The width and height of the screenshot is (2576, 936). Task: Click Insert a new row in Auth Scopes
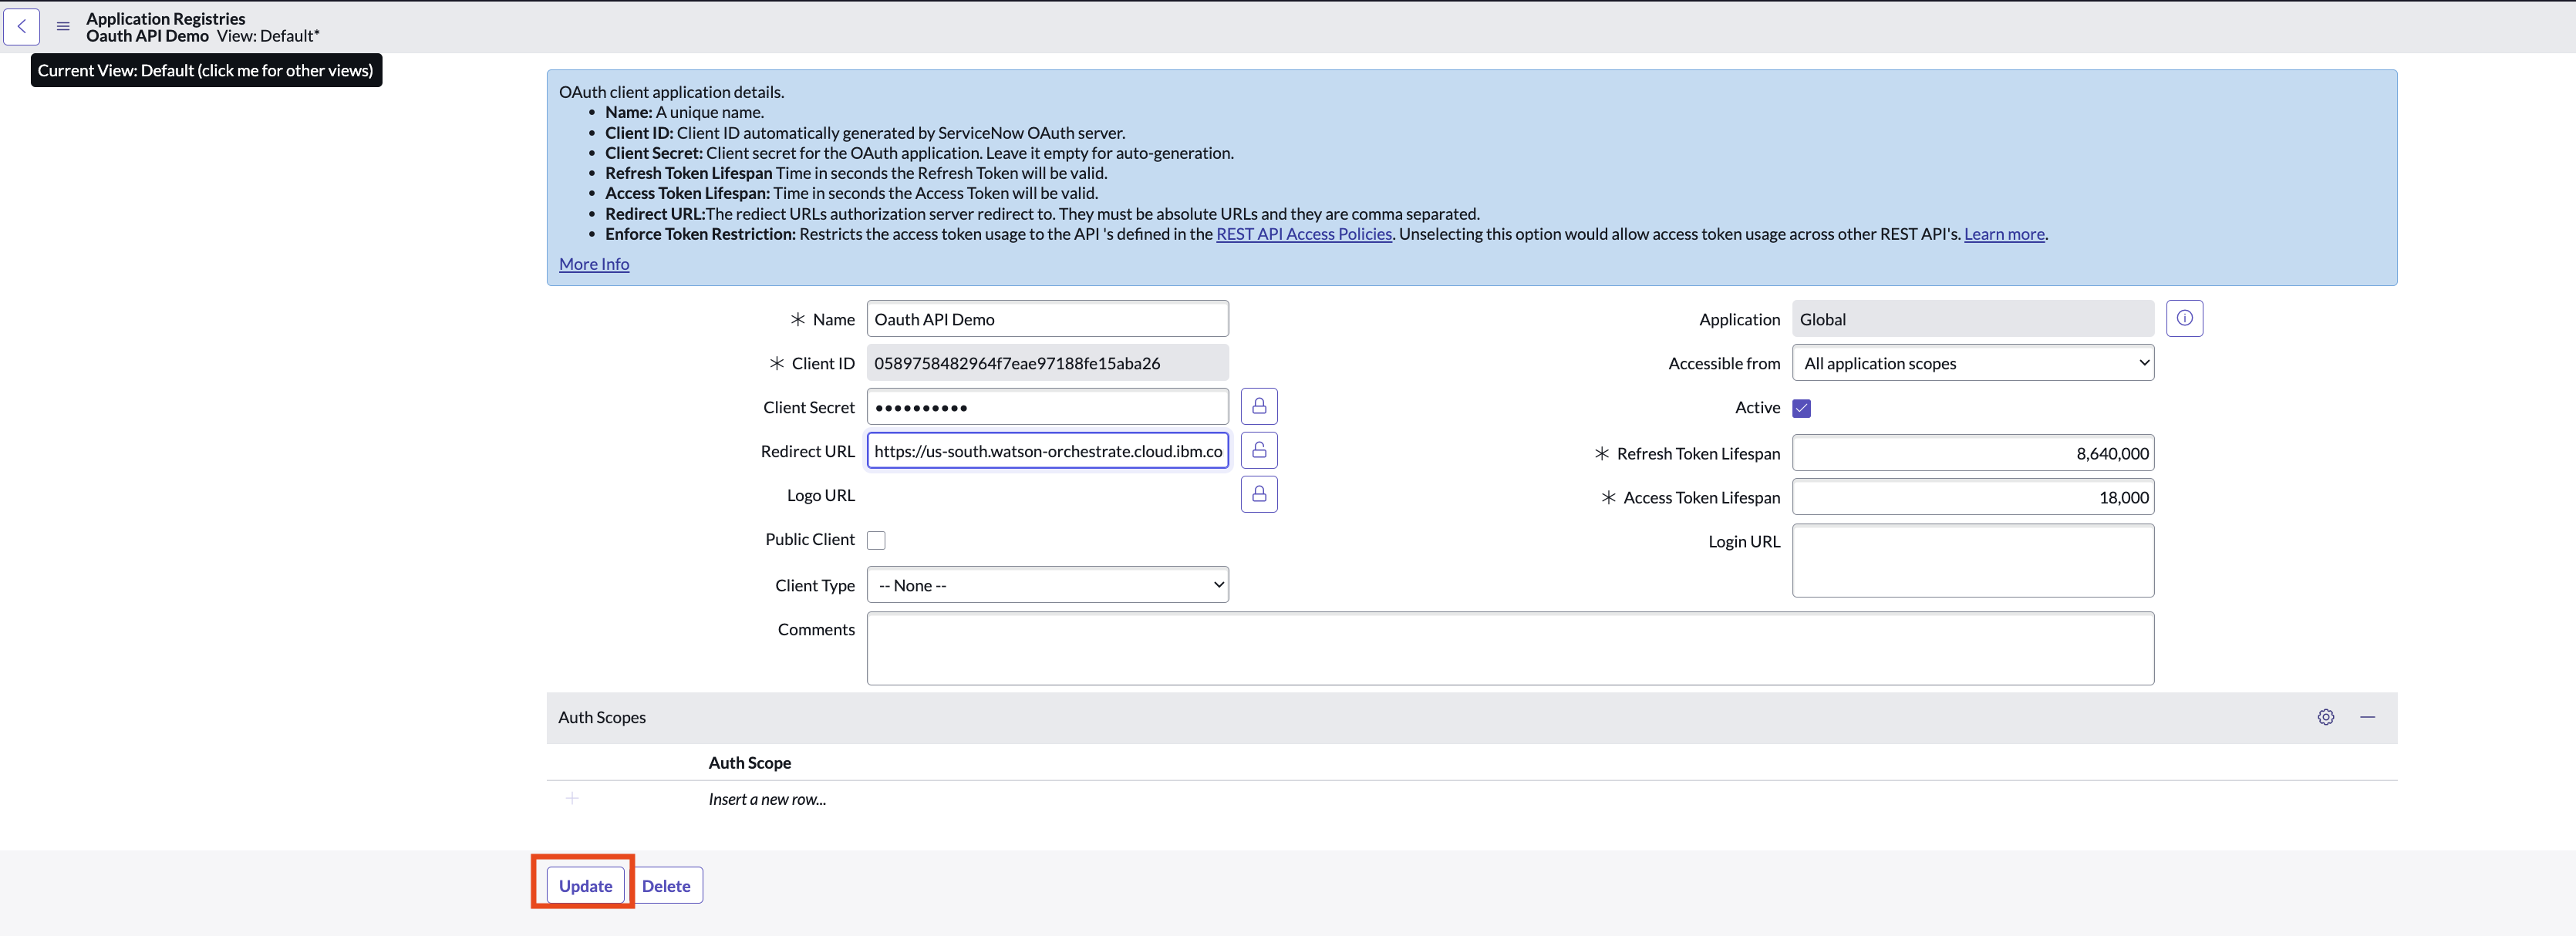767,799
